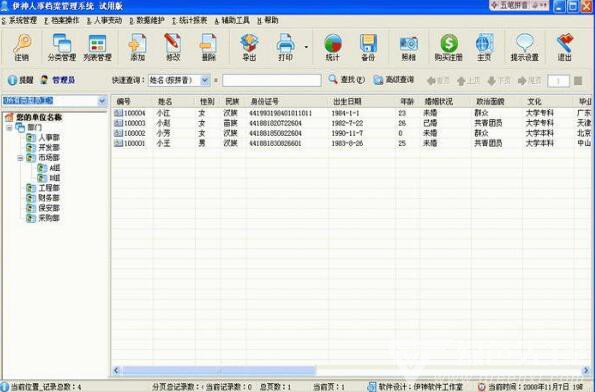
Task: Select 人事部 in department tree
Action: point(49,137)
